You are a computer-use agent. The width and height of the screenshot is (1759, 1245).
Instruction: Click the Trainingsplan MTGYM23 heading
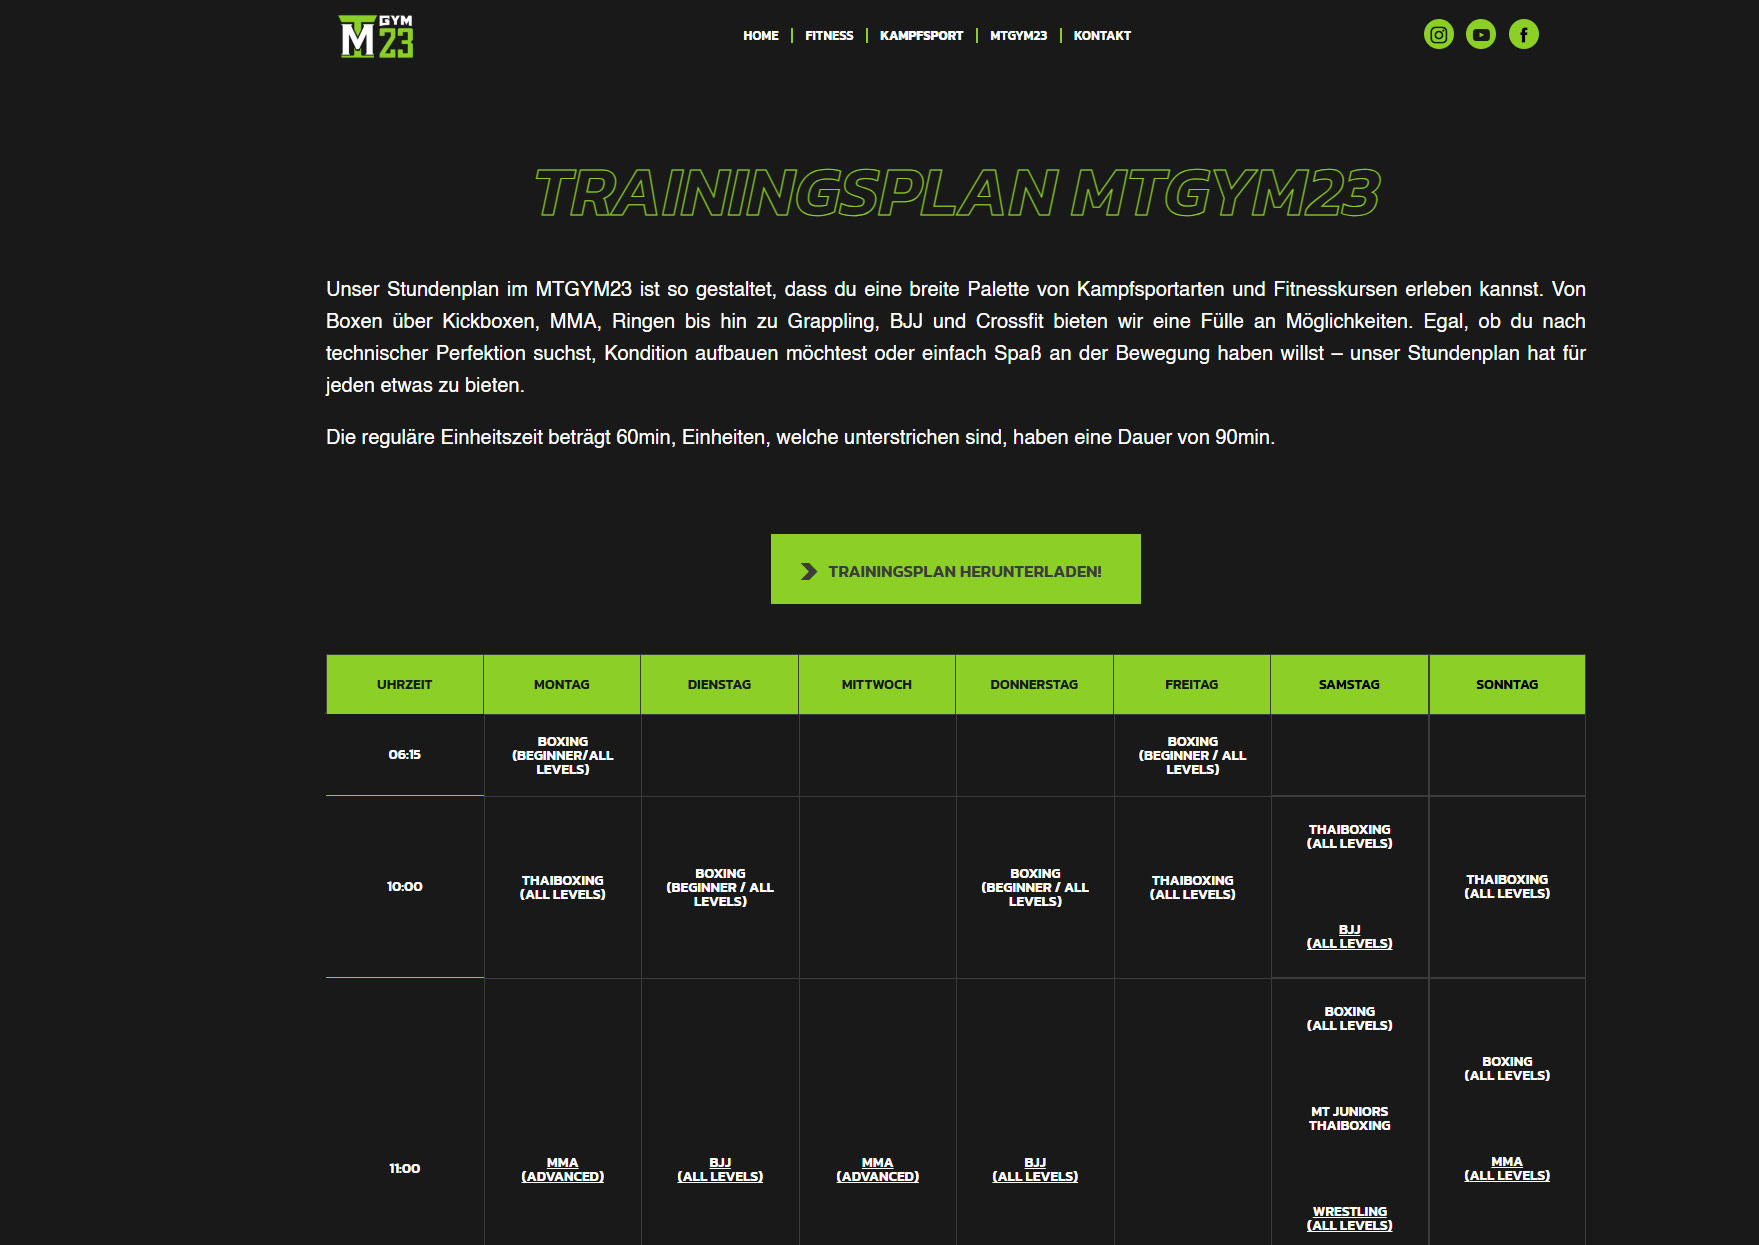click(x=957, y=192)
